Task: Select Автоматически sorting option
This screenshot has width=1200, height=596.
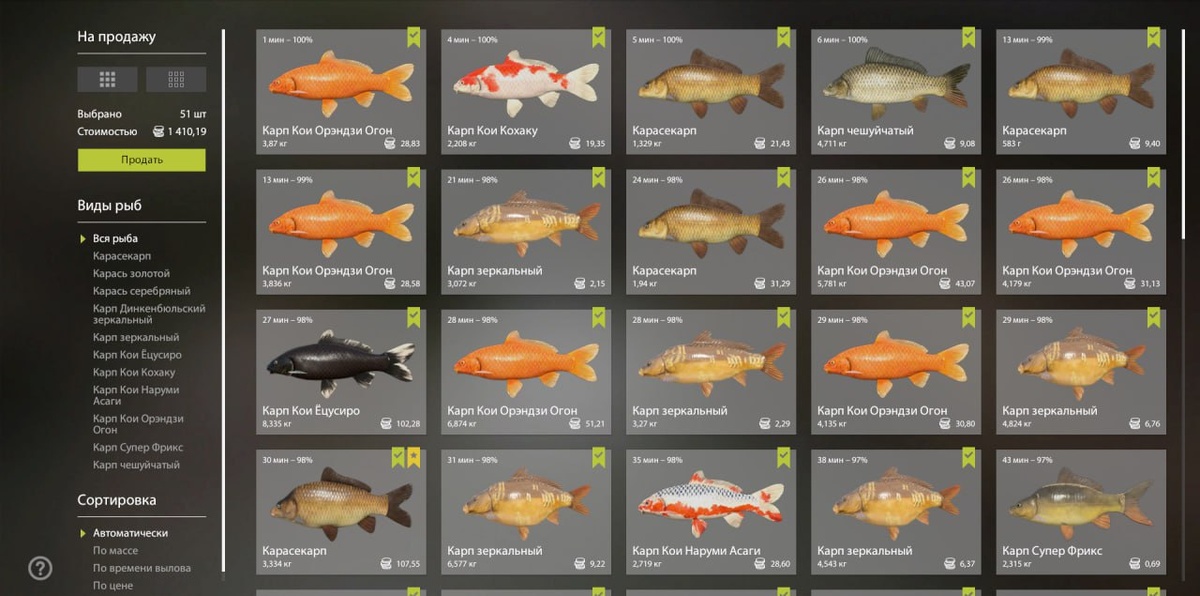Action: click(x=130, y=533)
